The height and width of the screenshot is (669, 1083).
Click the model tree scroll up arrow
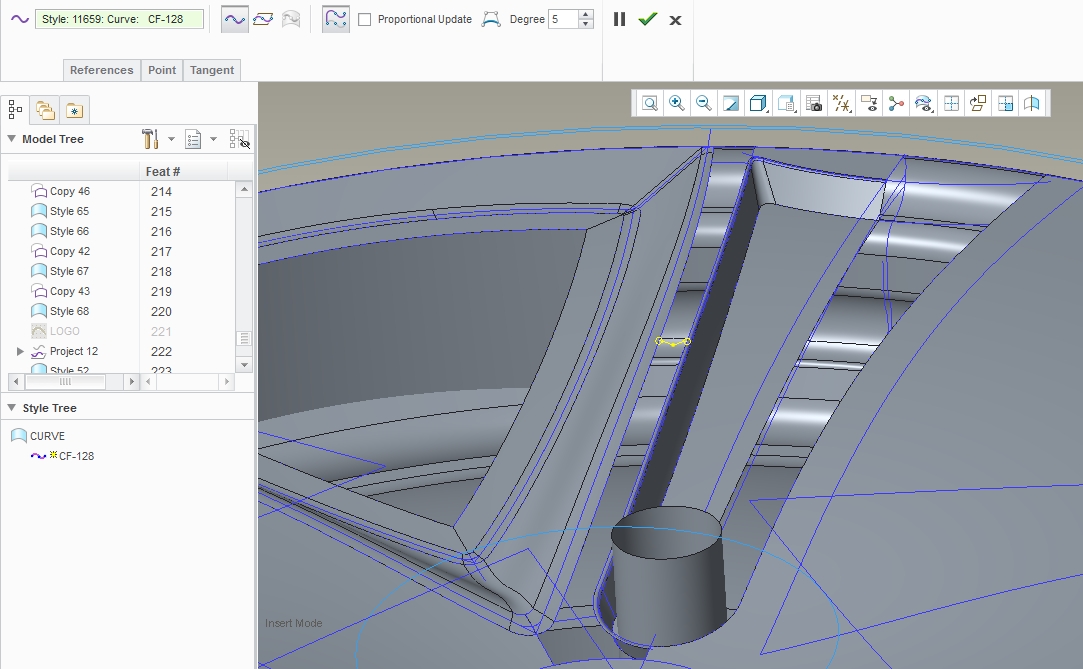244,188
